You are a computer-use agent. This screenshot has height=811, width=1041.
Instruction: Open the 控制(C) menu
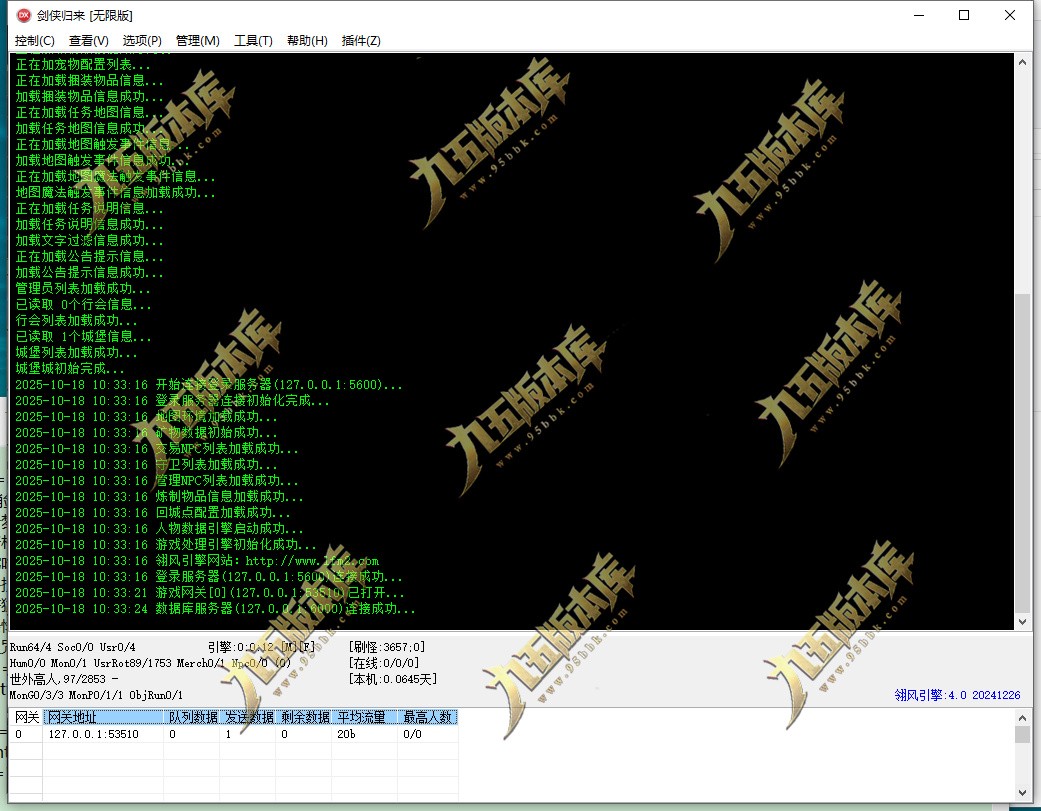click(x=35, y=40)
